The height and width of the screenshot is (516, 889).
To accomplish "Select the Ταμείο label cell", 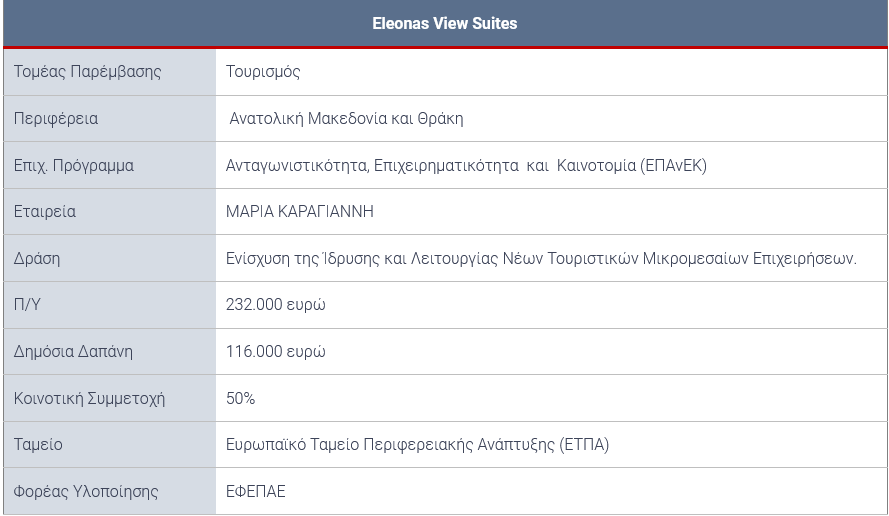I will (110, 445).
